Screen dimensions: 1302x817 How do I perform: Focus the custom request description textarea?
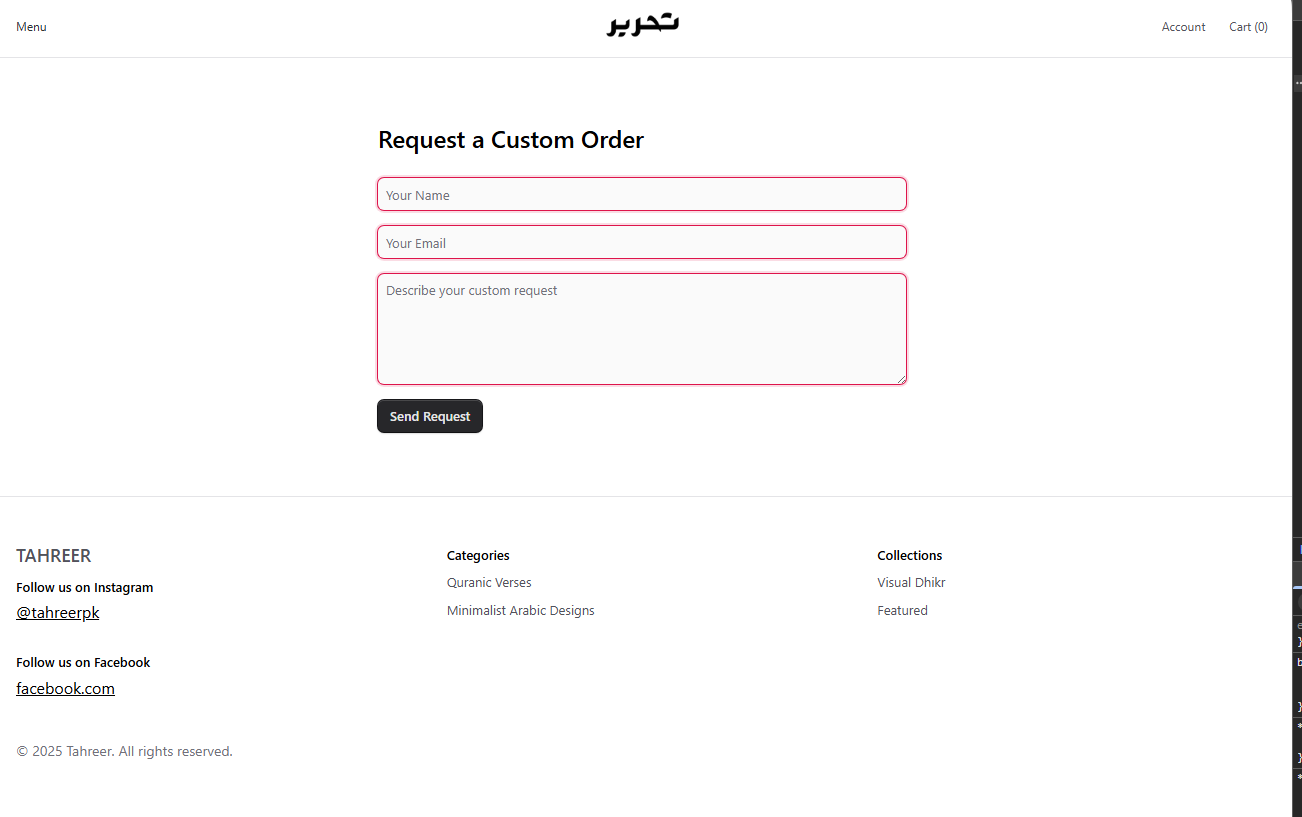click(641, 328)
